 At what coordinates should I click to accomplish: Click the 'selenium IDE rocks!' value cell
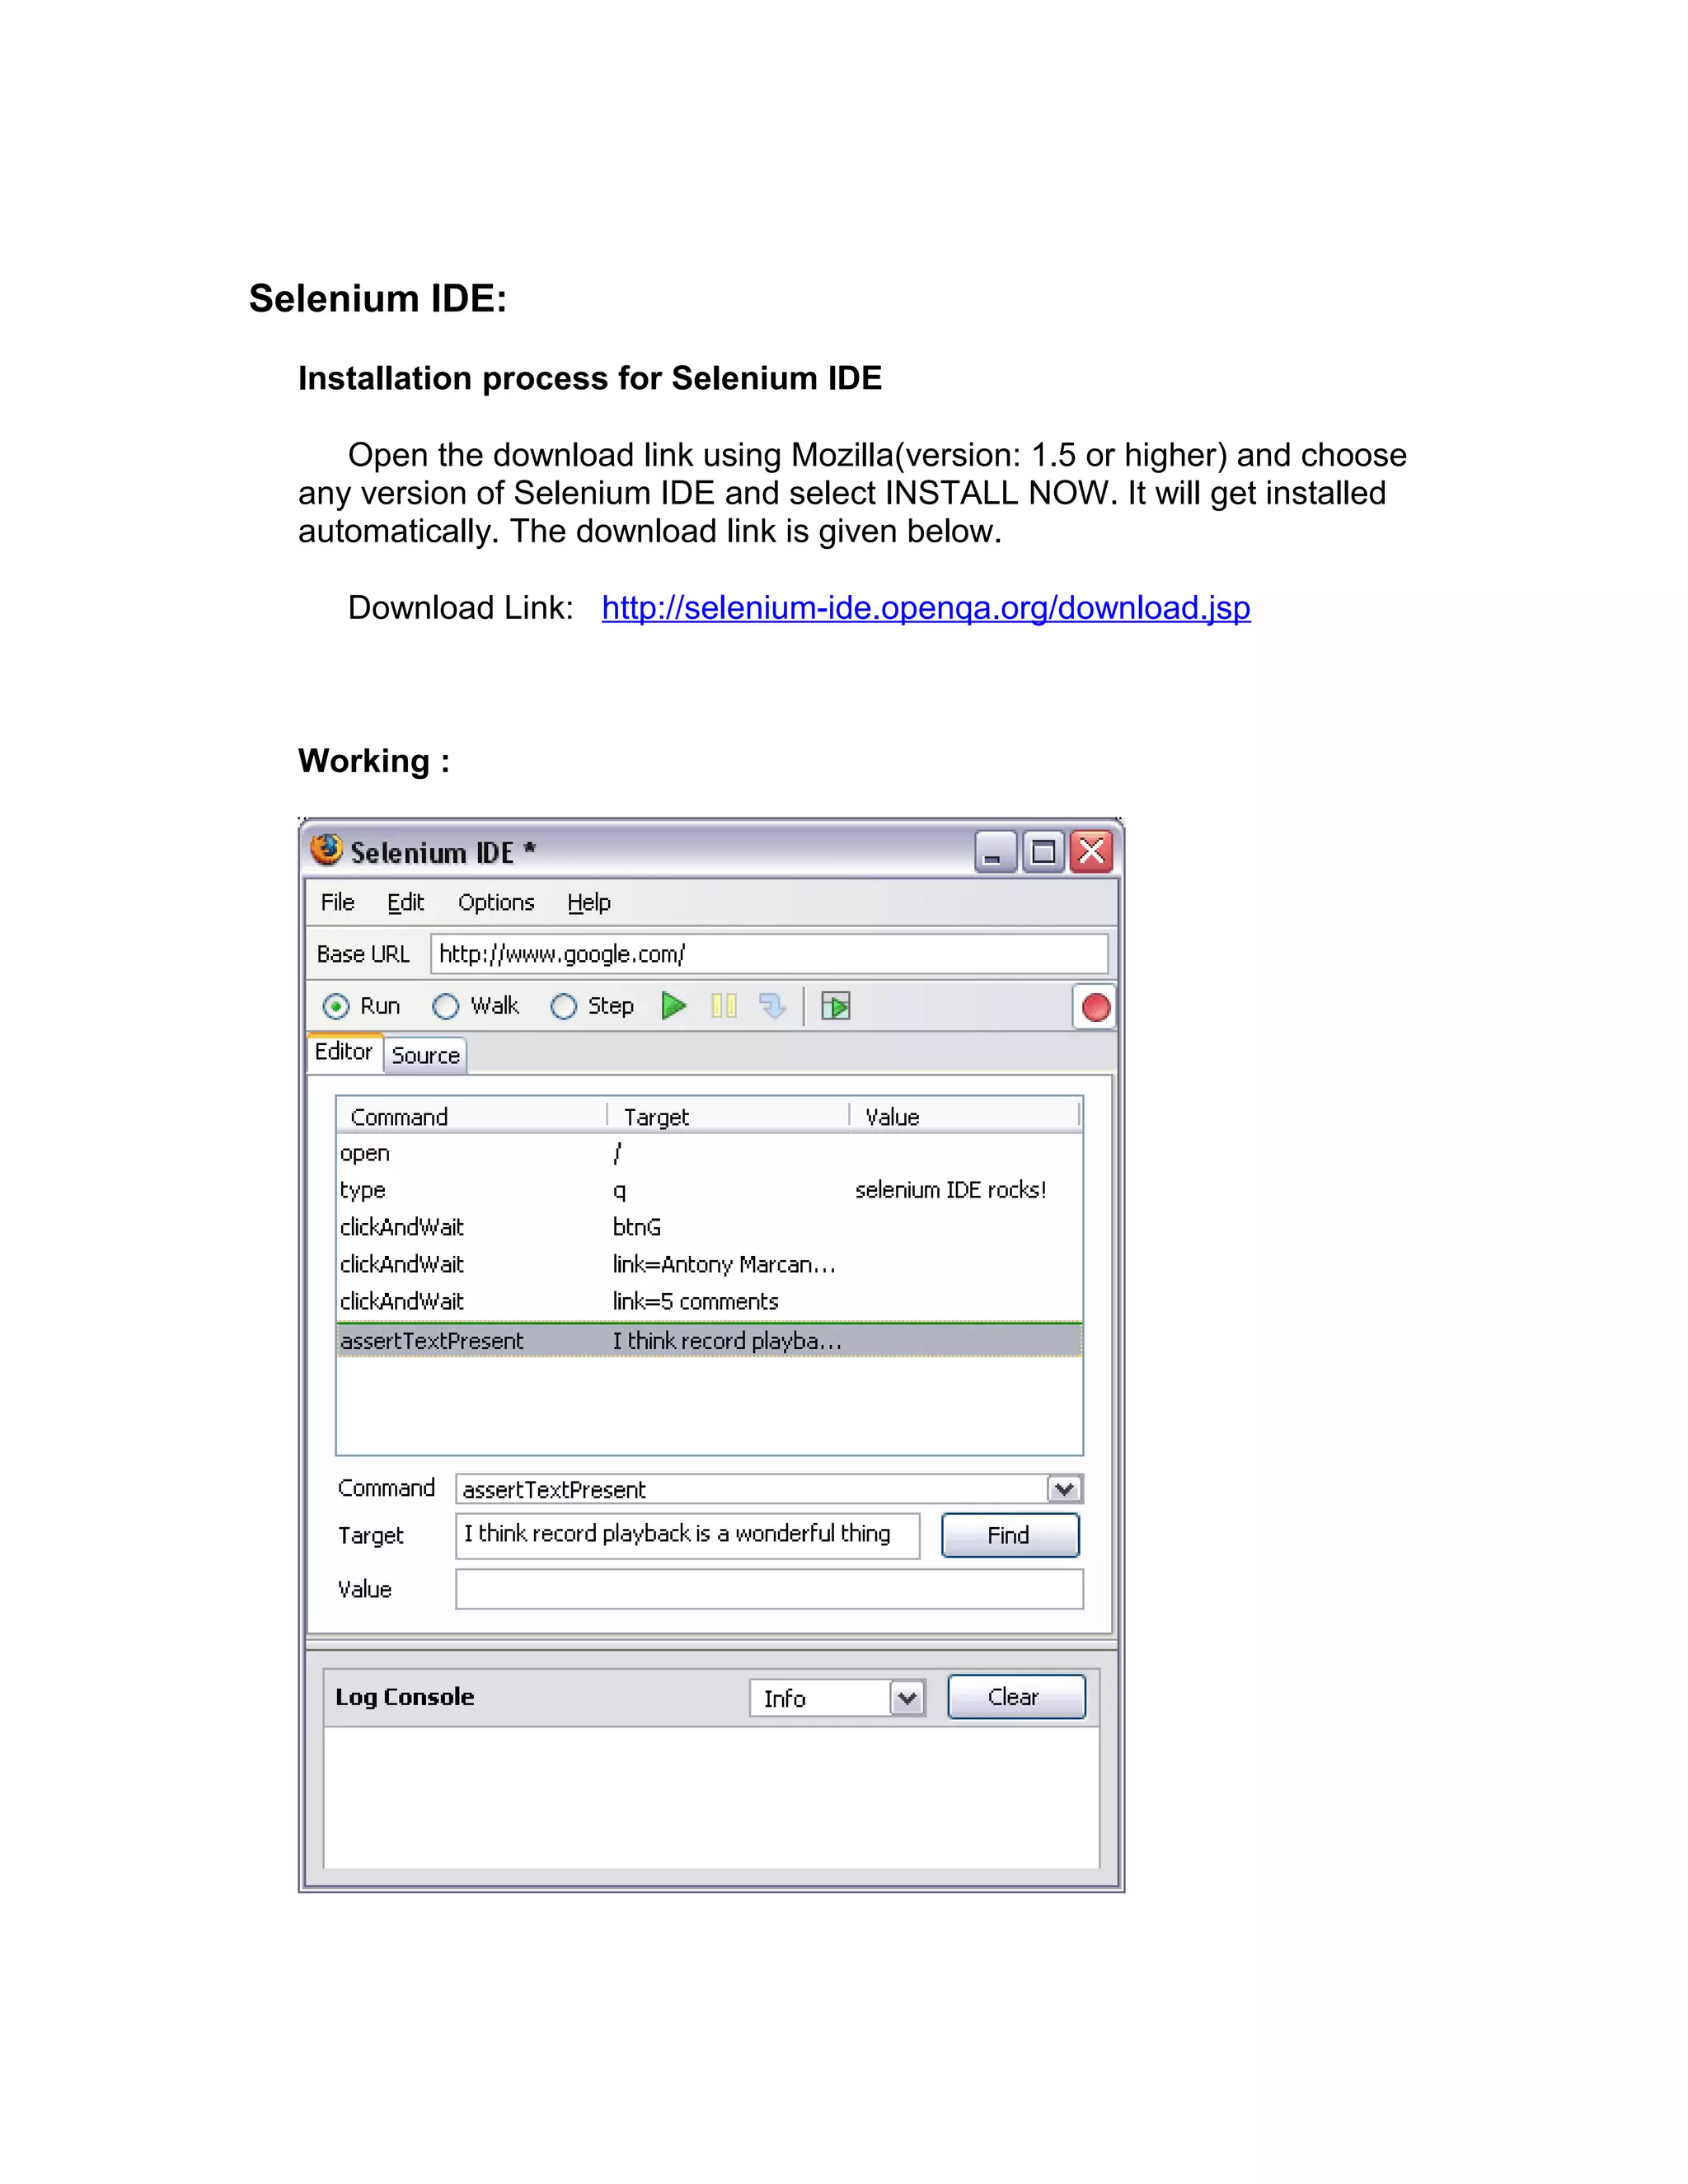pyautogui.click(x=951, y=1190)
